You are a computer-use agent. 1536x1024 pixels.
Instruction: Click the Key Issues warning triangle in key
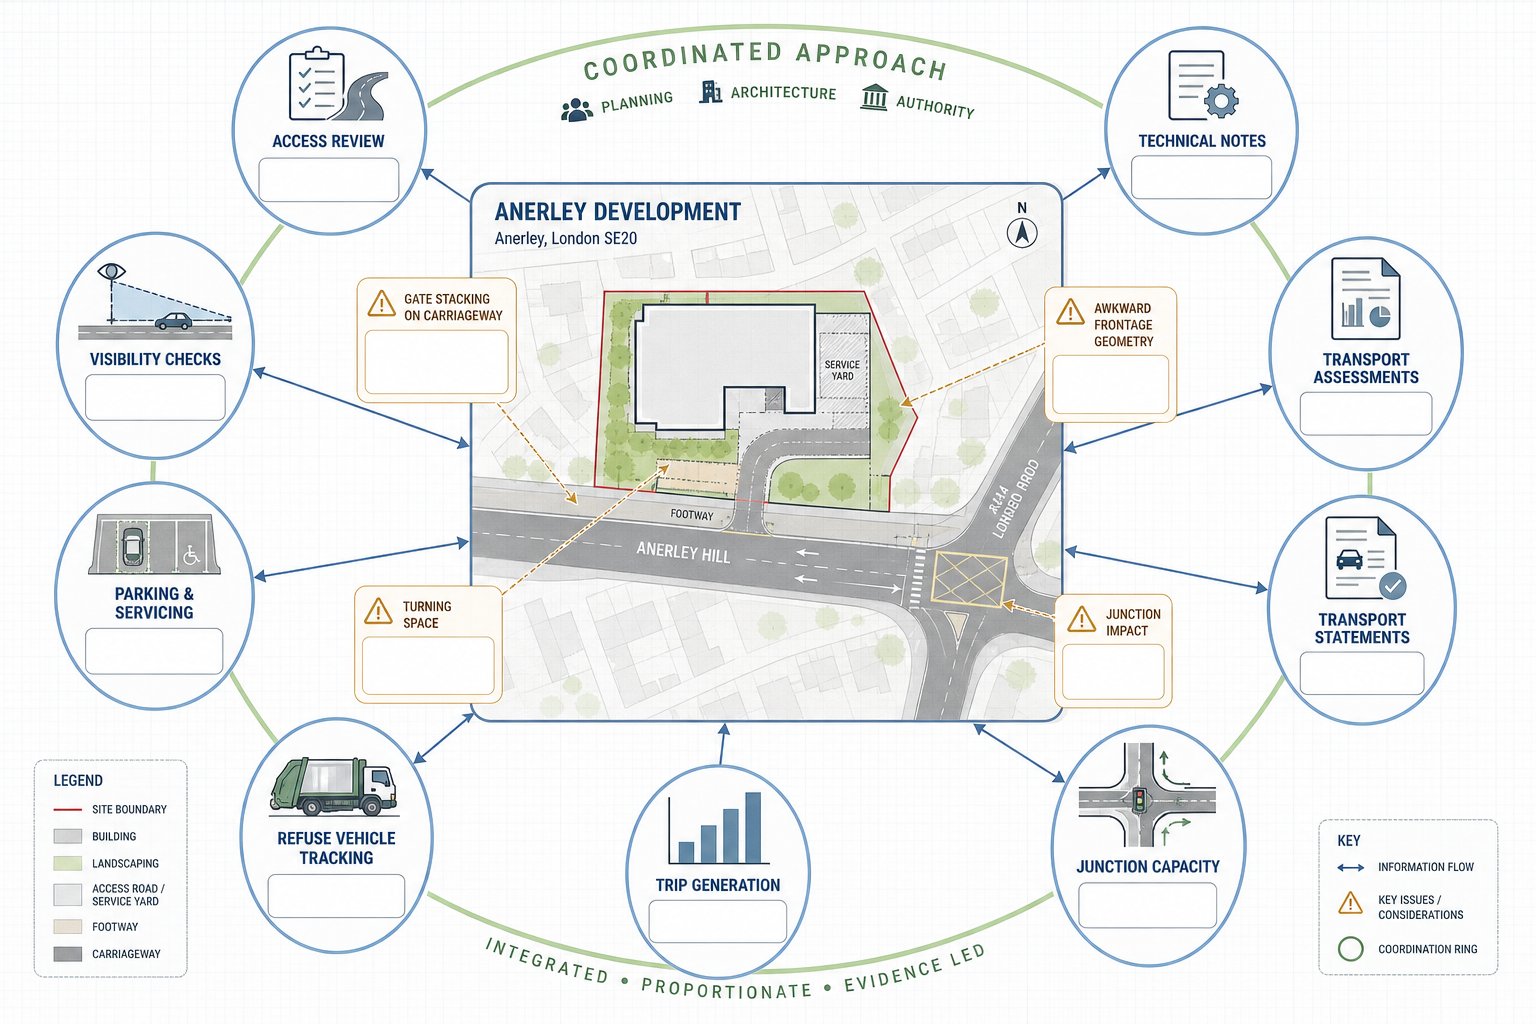(1351, 903)
